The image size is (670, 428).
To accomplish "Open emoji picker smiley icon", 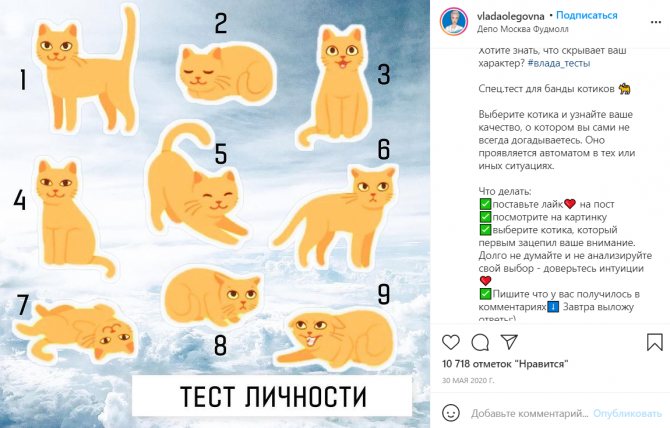I will (x=451, y=413).
